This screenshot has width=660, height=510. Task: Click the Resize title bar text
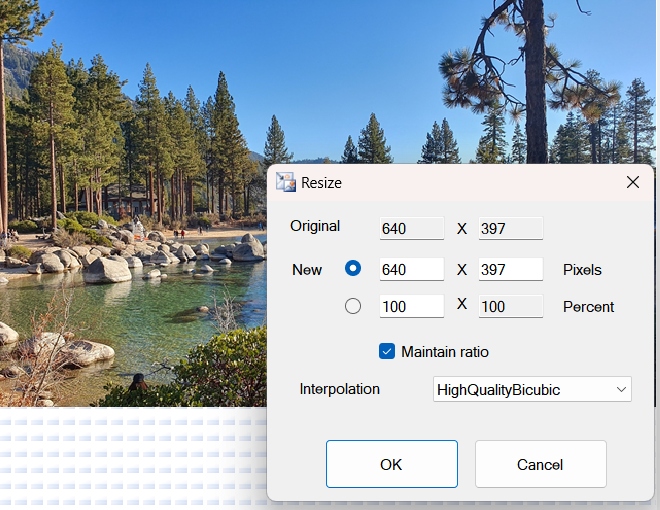(x=321, y=183)
